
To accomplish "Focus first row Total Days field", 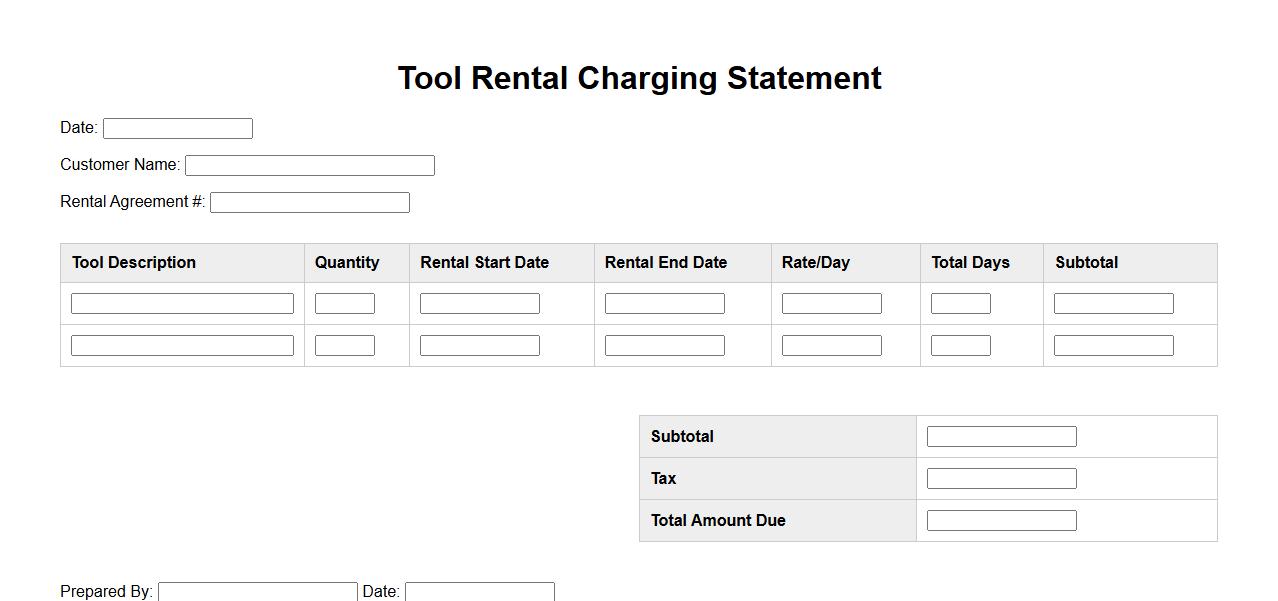I will (961, 303).
